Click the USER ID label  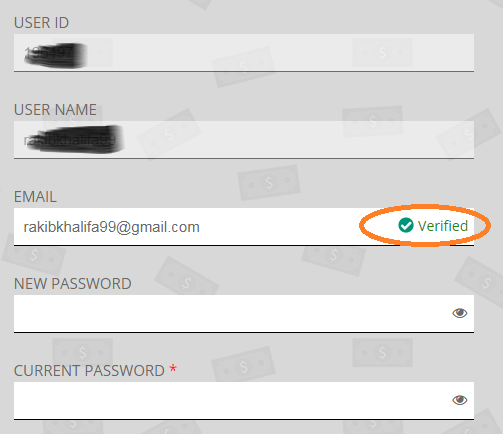[41, 23]
